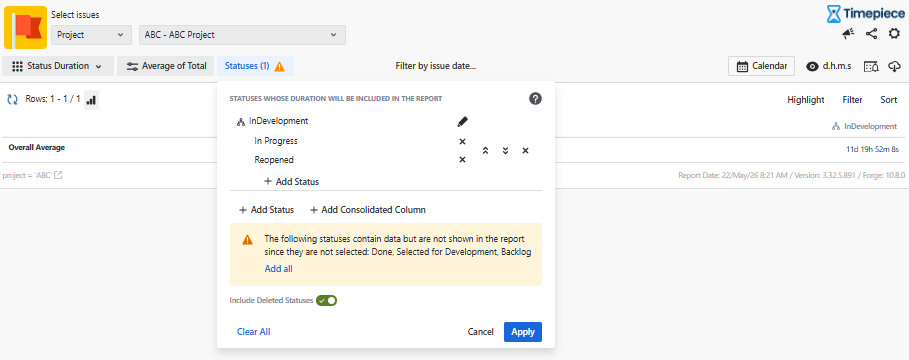The width and height of the screenshot is (909, 360).
Task: Open the settings gear icon
Action: [895, 34]
